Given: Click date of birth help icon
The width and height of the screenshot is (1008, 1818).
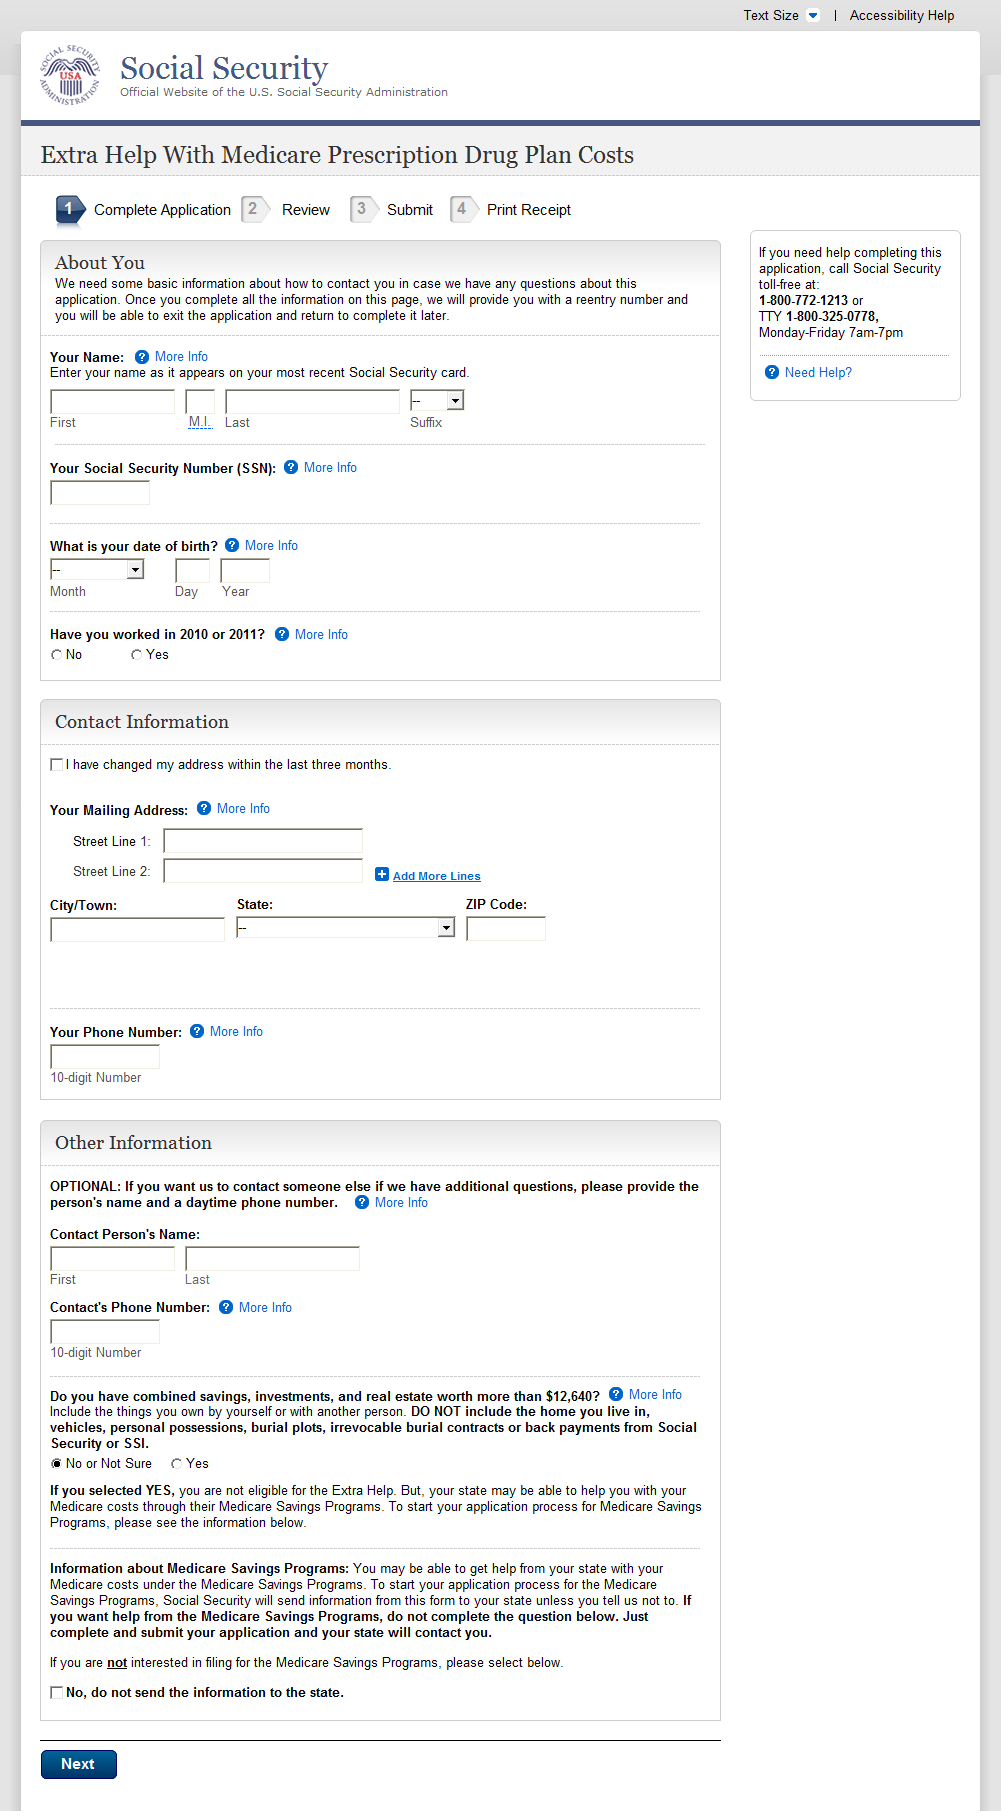Looking at the screenshot, I should [x=232, y=546].
